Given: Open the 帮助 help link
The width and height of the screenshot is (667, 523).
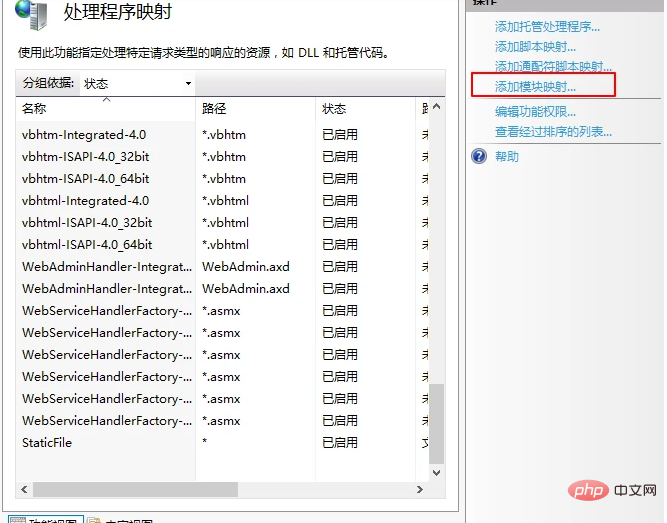Looking at the screenshot, I should [x=507, y=157].
